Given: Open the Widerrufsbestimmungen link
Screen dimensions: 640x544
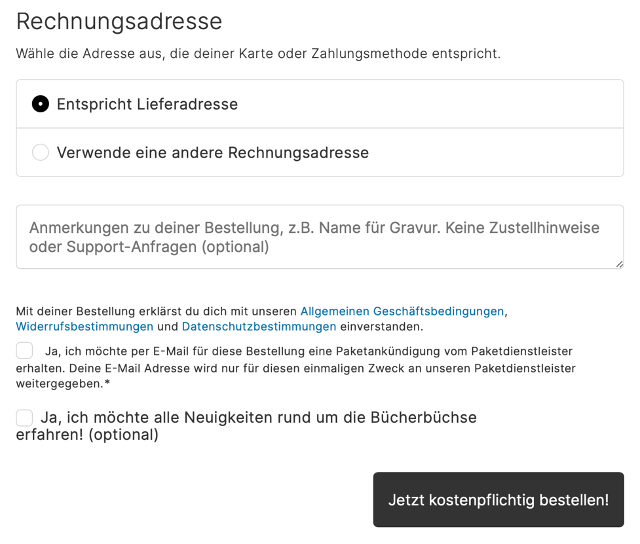Looking at the screenshot, I should coord(84,326).
